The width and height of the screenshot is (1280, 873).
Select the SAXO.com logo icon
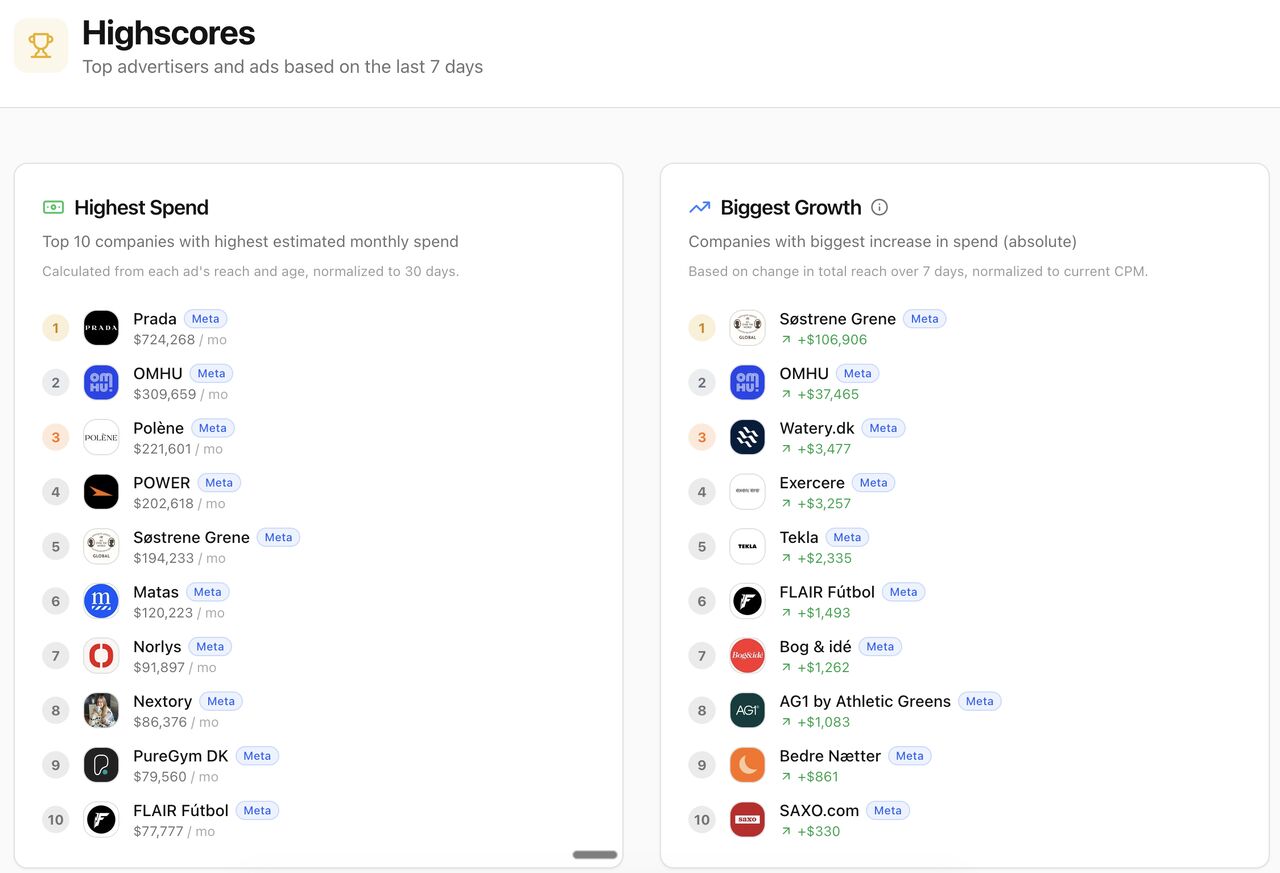click(x=747, y=820)
